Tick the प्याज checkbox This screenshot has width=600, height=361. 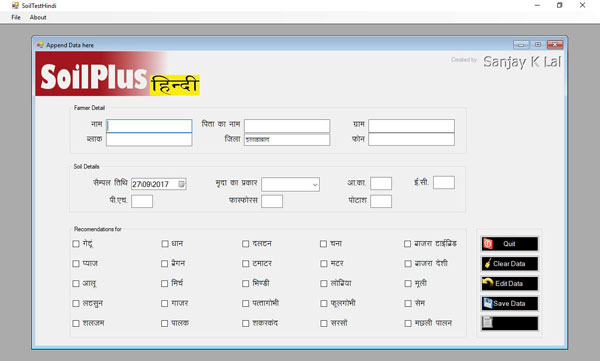76,264
